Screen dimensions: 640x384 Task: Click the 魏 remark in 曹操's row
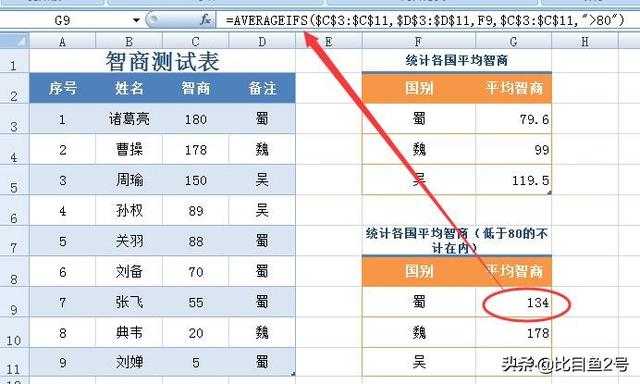coord(262,149)
